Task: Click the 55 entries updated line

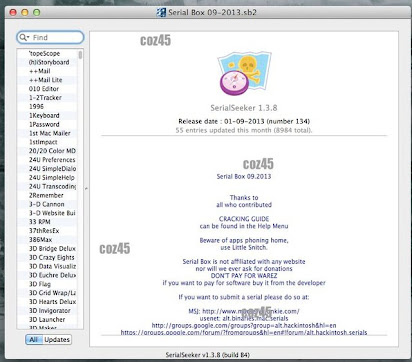Action: tap(244, 130)
